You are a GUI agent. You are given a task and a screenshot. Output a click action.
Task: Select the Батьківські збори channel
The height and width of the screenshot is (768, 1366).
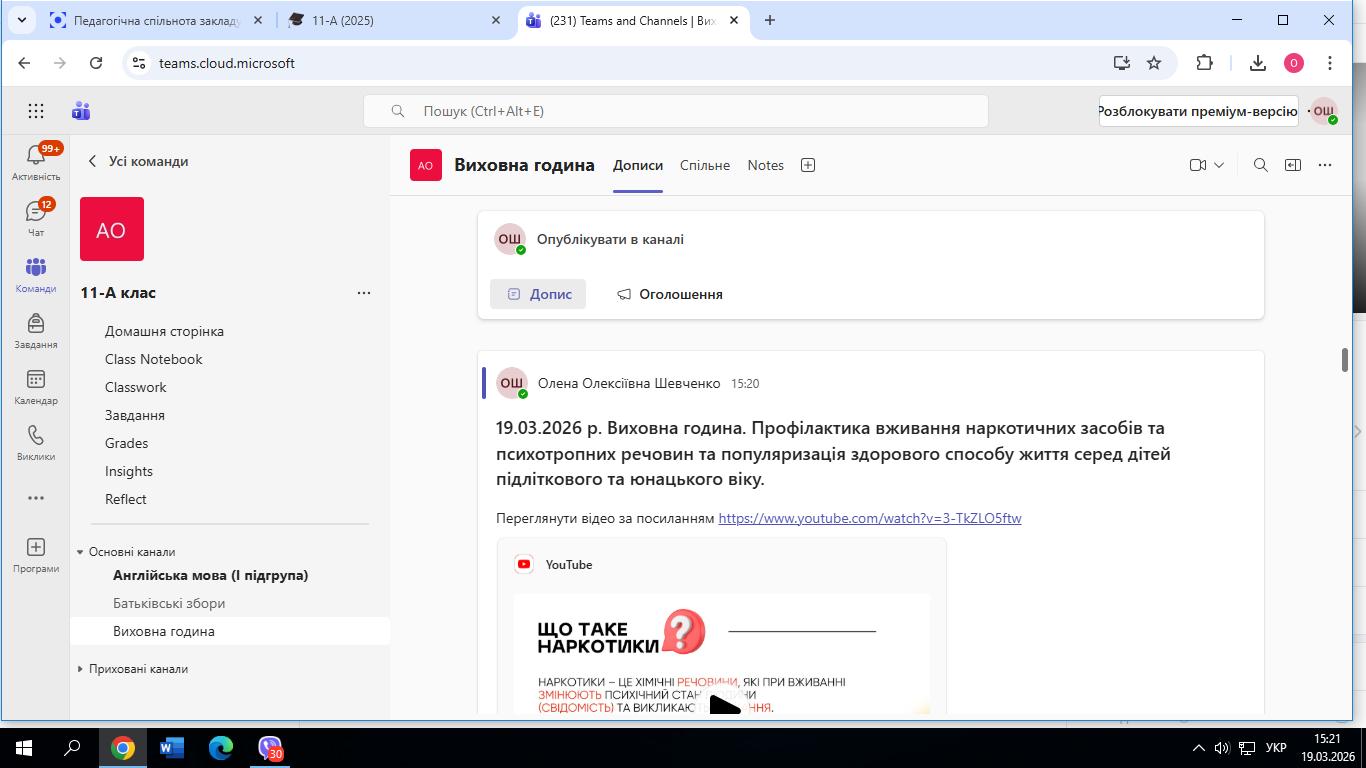pos(169,603)
